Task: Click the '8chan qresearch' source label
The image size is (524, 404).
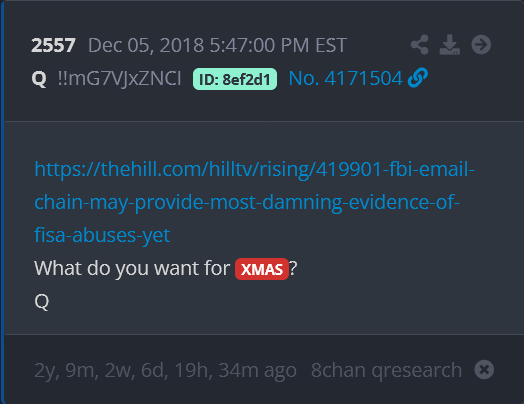Action: (x=386, y=371)
